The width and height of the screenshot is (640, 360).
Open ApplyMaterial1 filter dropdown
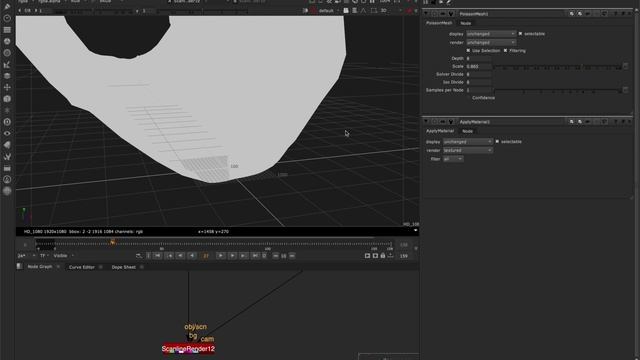[x=453, y=159]
